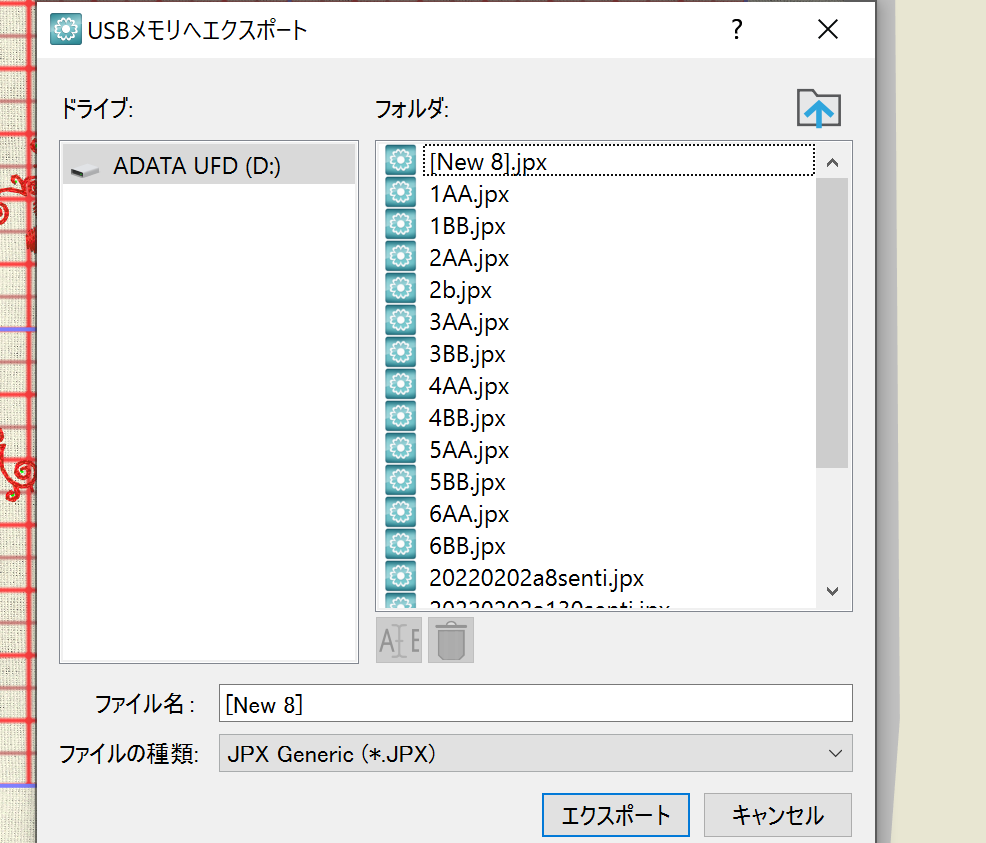Select 20220202a8senti.jpx in the list
The width and height of the screenshot is (986, 843).
coord(536,578)
